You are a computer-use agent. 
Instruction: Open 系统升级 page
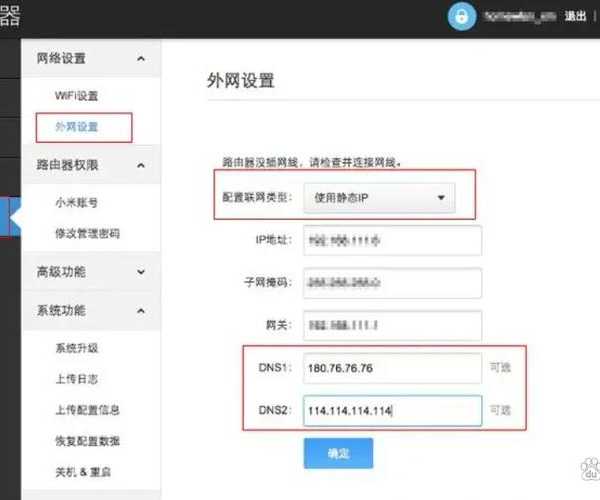coord(76,348)
